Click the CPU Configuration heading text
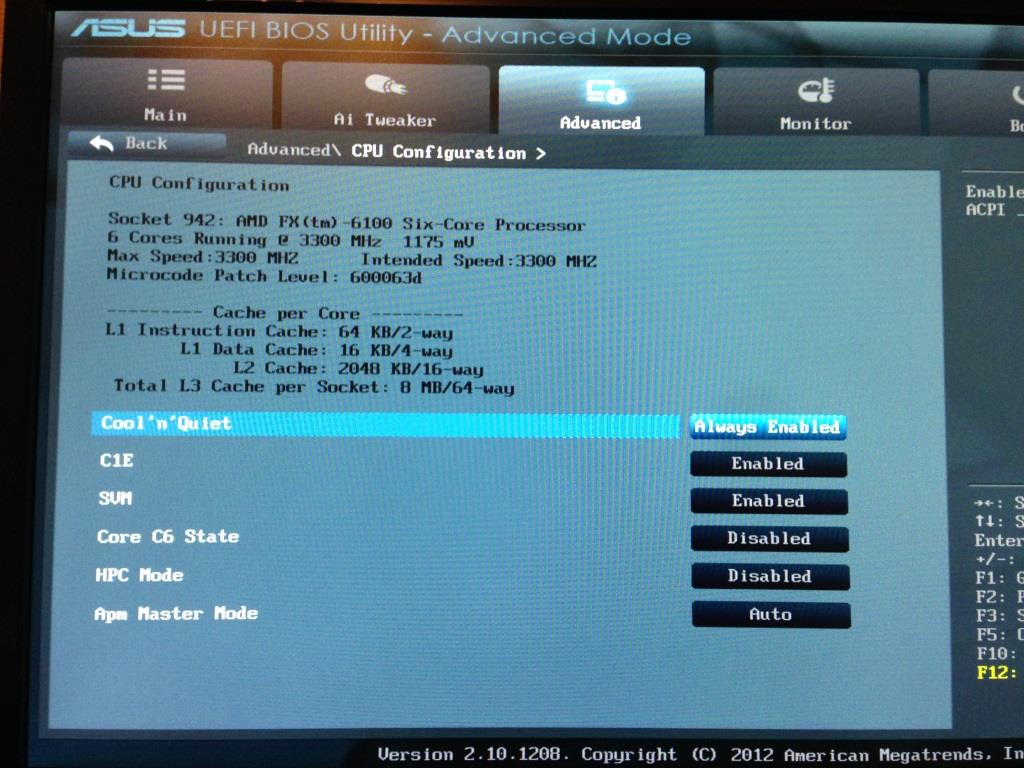Image resolution: width=1024 pixels, height=768 pixels. (199, 184)
